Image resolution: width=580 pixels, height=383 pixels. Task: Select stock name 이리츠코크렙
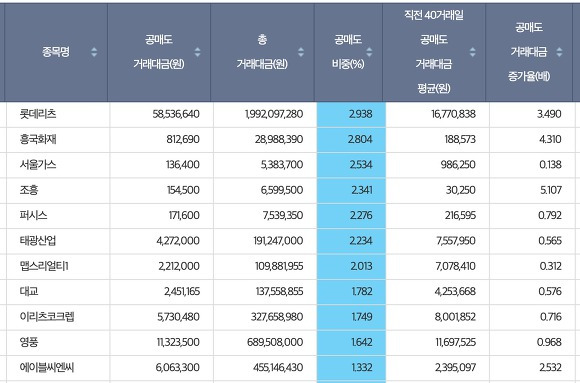[47, 317]
